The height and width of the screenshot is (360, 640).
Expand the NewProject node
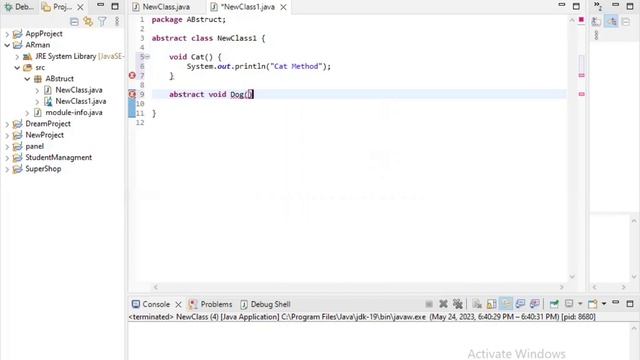(7, 135)
